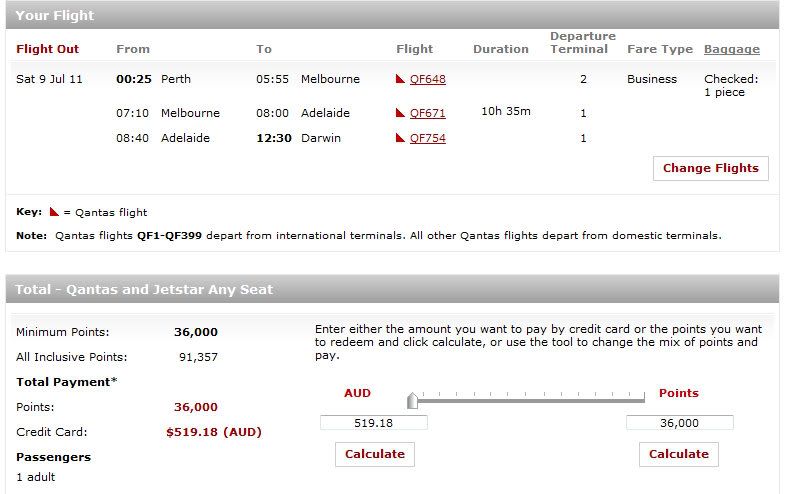The height and width of the screenshot is (494, 803).
Task: Click the duration 10h 35m
Action: pyautogui.click(x=506, y=111)
